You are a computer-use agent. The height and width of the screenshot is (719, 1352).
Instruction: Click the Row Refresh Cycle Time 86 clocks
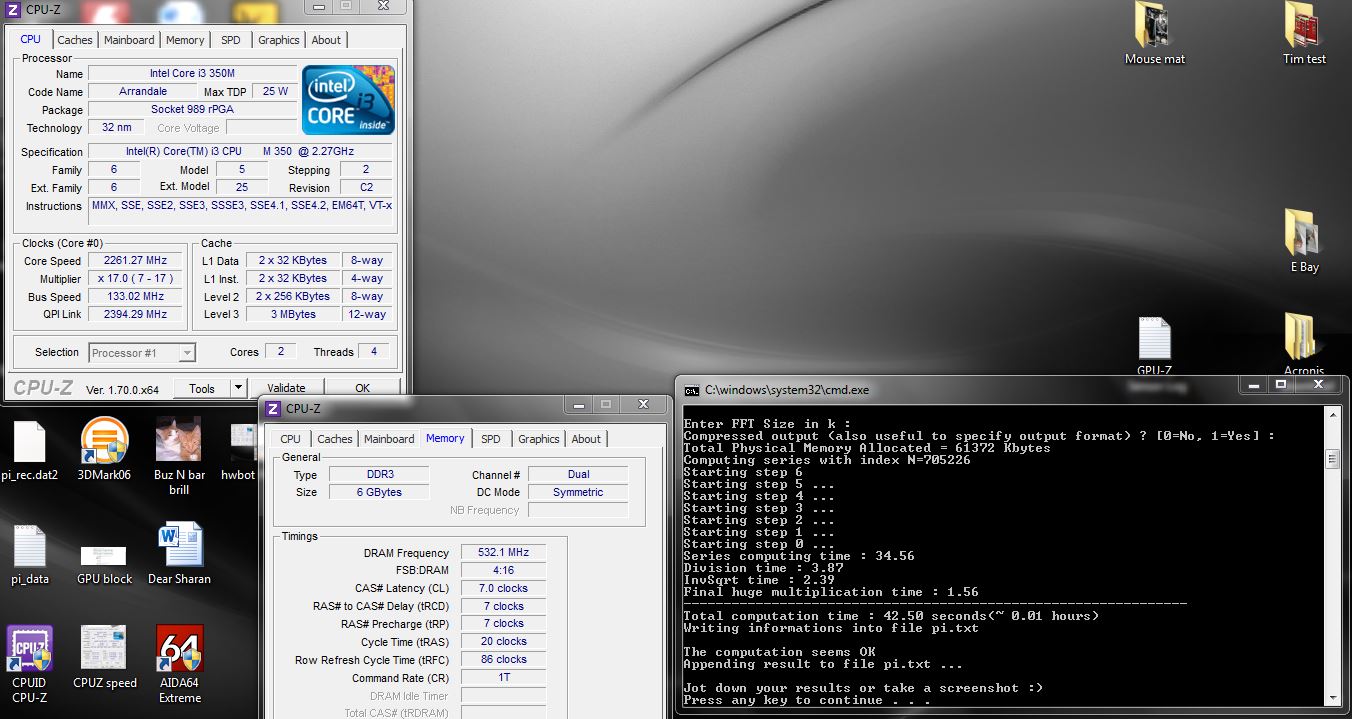(504, 659)
